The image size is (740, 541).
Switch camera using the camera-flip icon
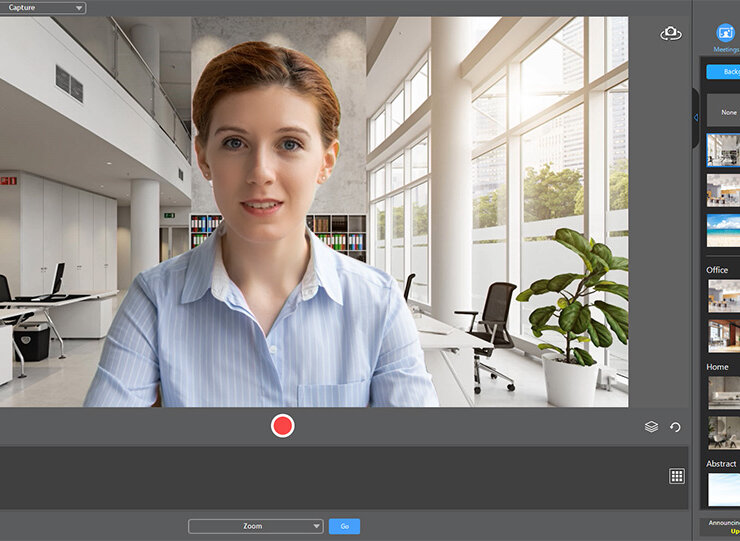click(x=670, y=34)
